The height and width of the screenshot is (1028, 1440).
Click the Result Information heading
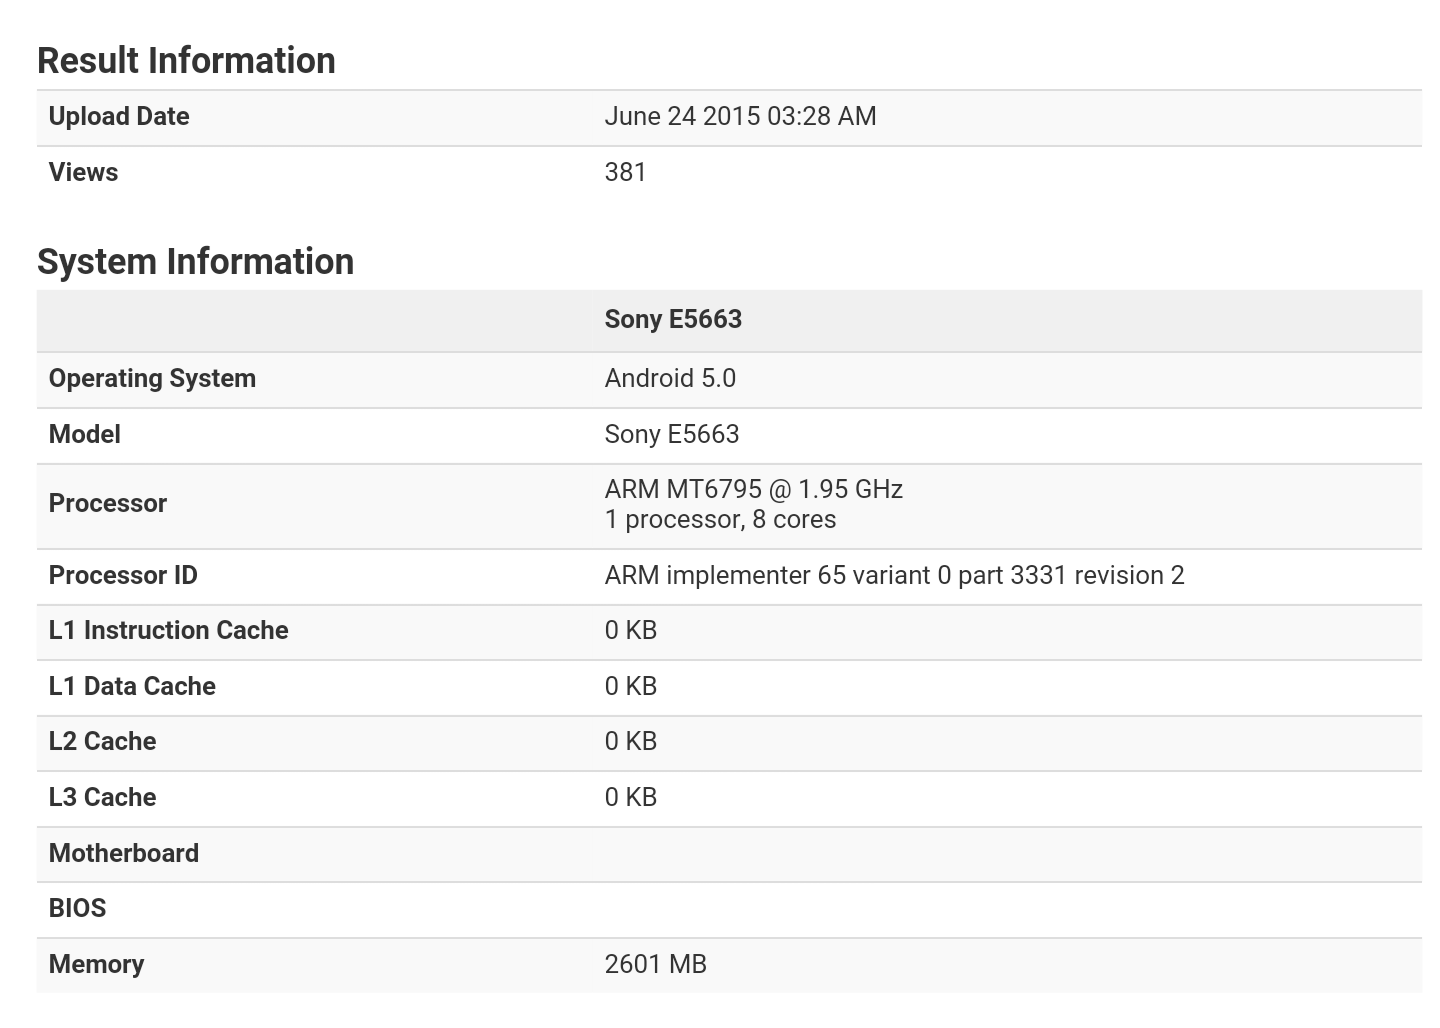tap(186, 61)
